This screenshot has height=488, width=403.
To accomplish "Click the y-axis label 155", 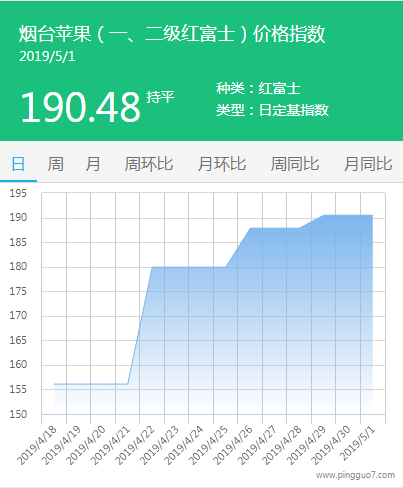I will click(18, 389).
